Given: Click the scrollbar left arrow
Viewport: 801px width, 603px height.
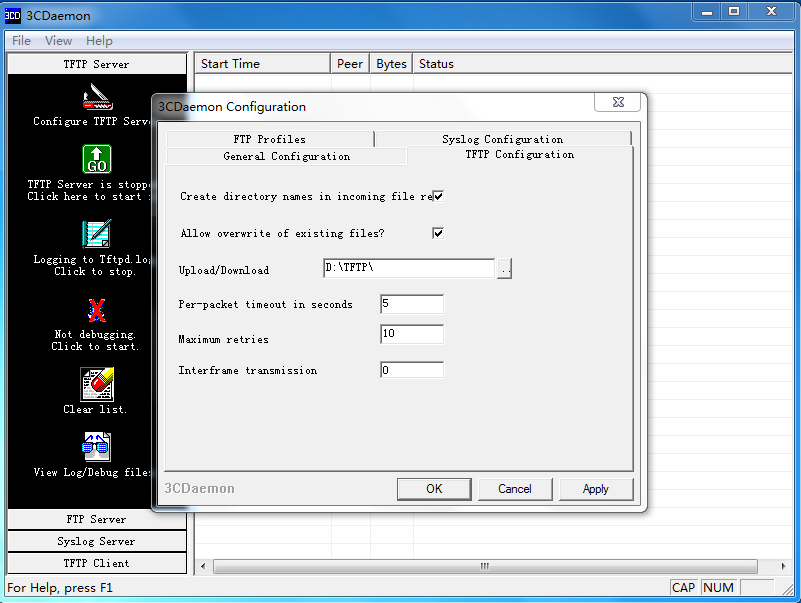Looking at the screenshot, I should [x=203, y=566].
